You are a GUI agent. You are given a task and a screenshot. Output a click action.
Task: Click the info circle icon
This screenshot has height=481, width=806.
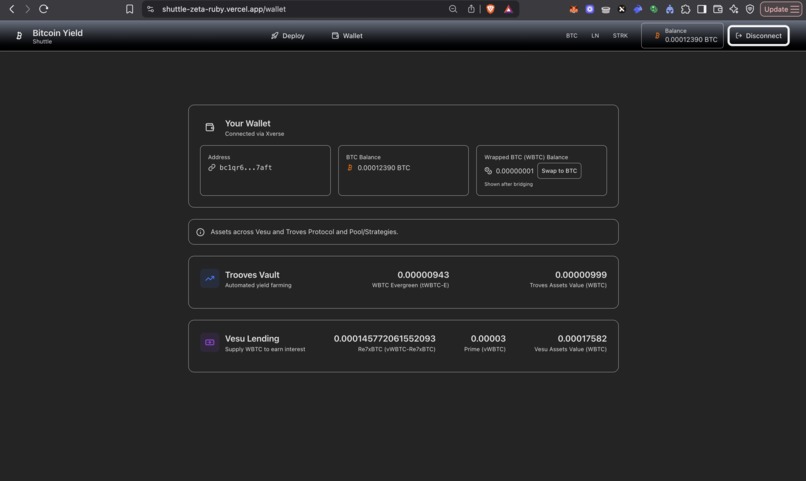pyautogui.click(x=200, y=232)
